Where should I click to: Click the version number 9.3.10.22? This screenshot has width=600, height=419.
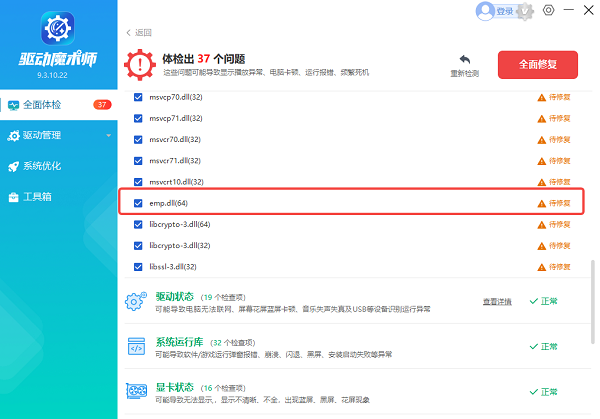point(52,75)
